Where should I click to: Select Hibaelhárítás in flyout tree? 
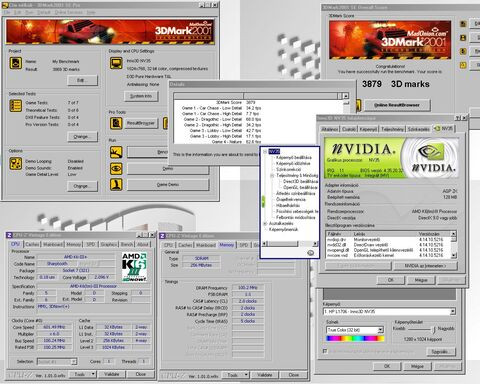click(288, 205)
